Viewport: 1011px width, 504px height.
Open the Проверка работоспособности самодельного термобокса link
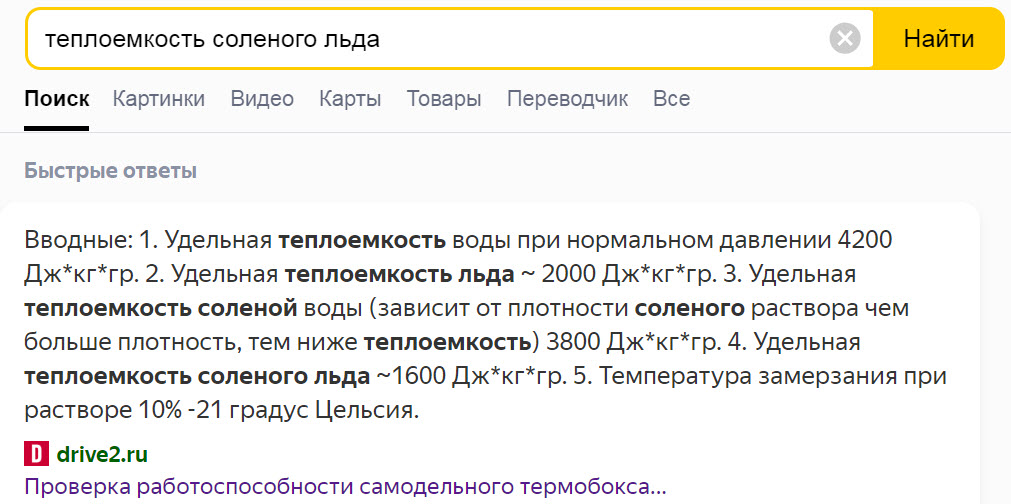(x=344, y=488)
